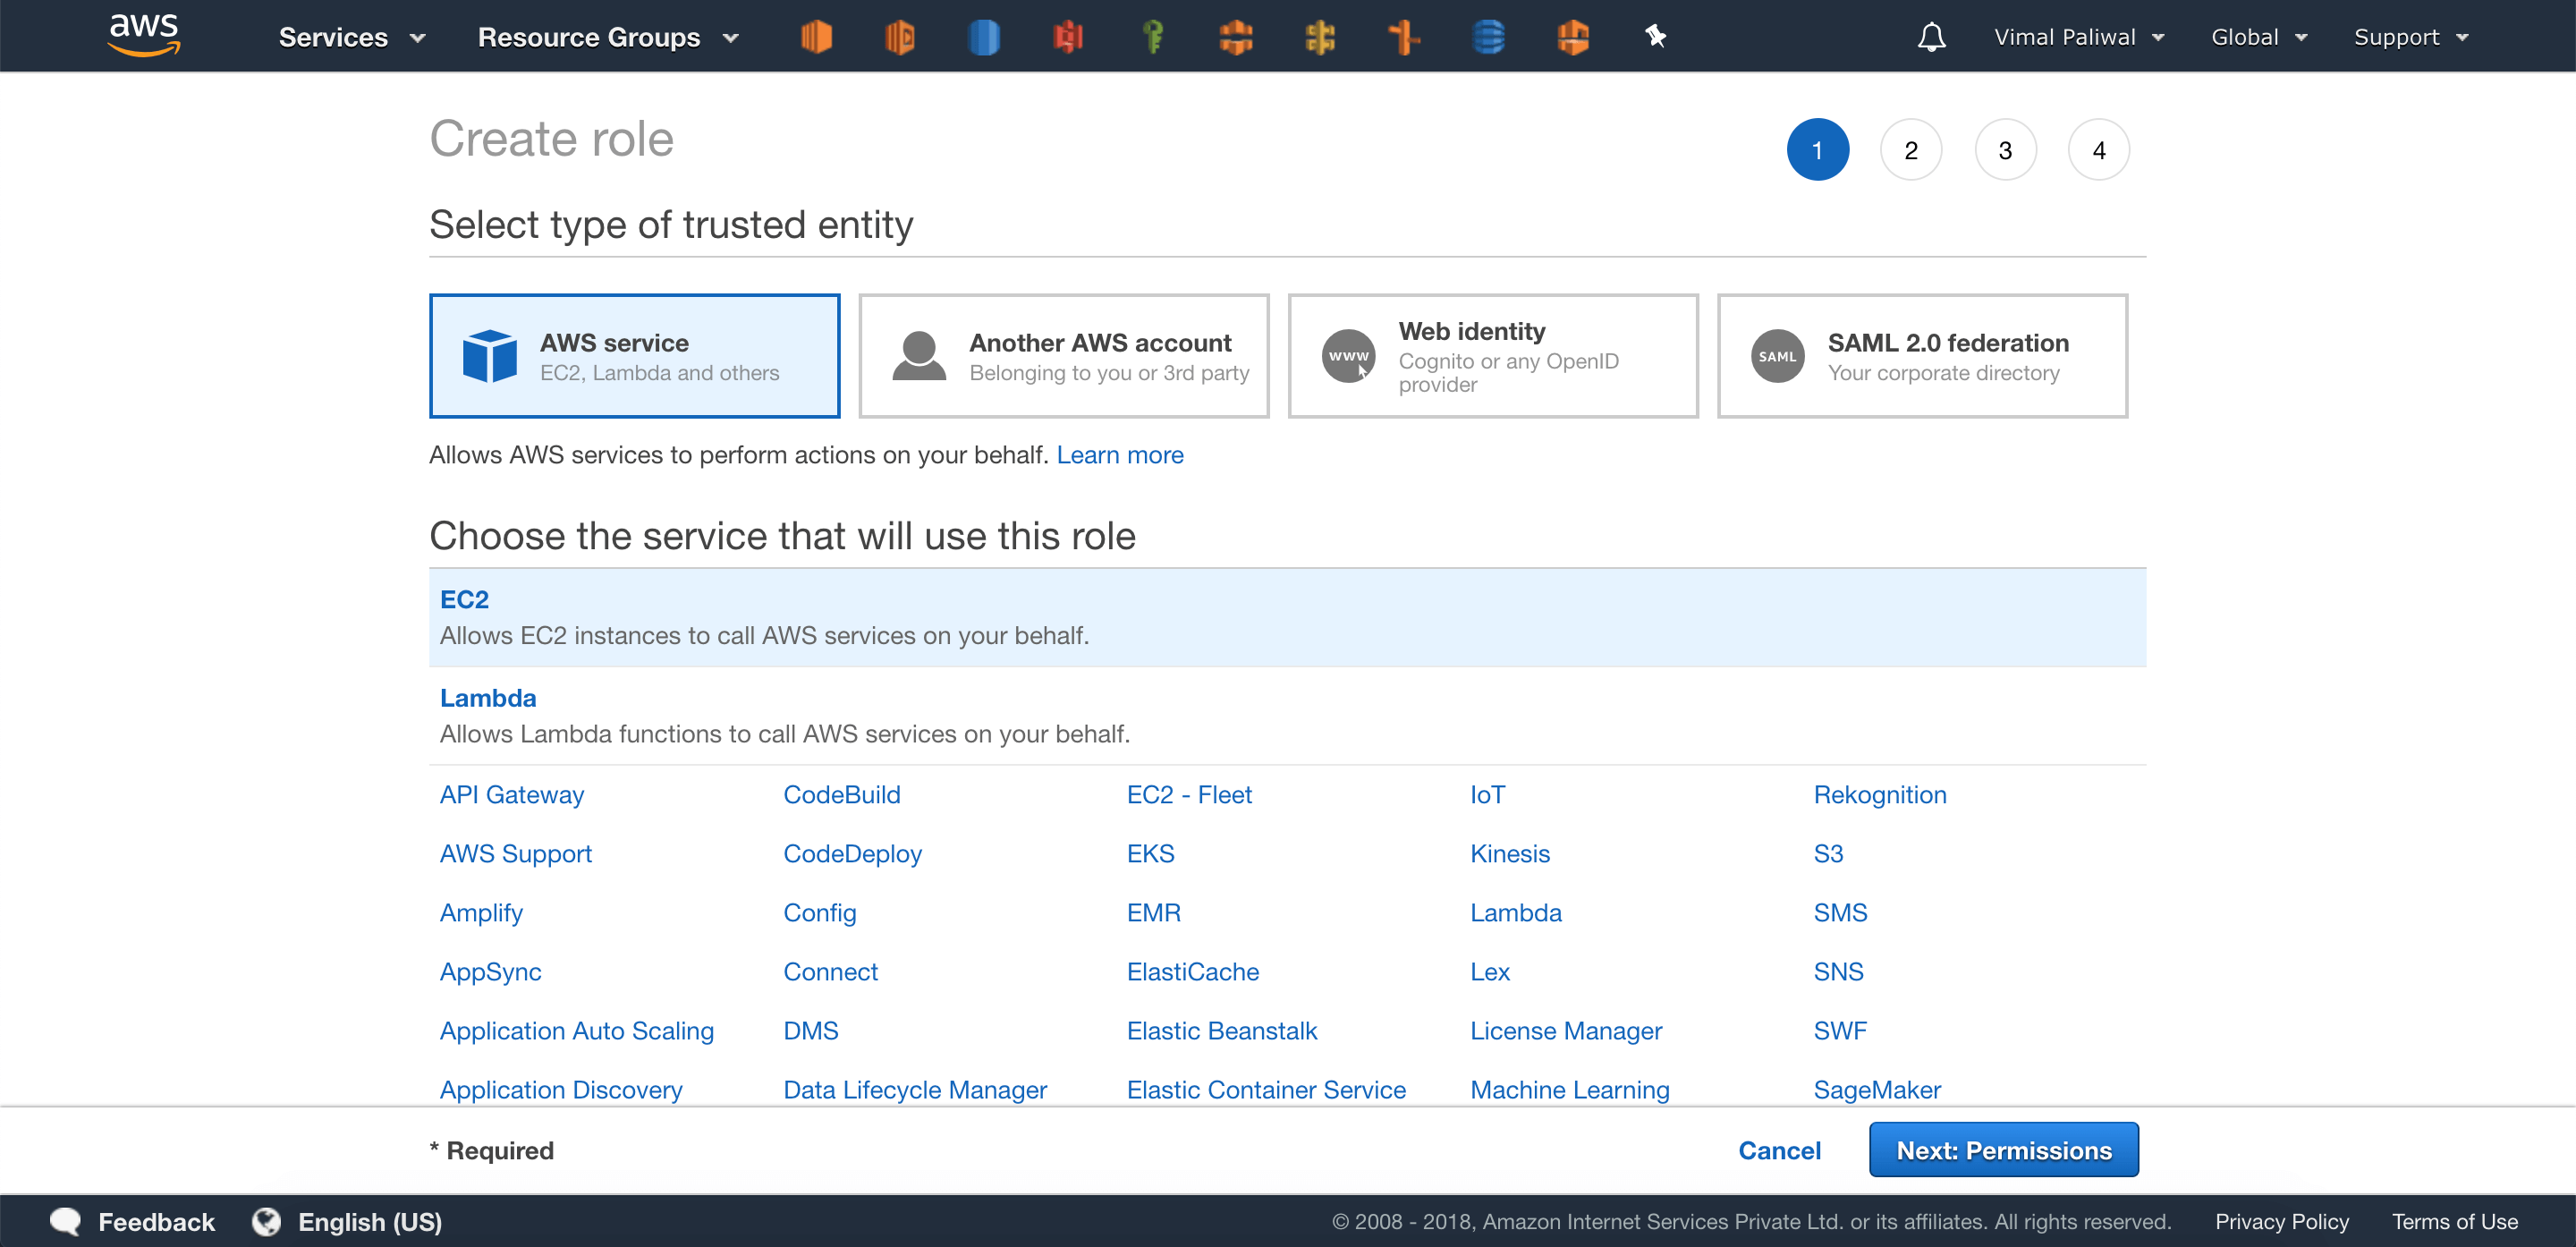Click the WWW Web identity icon
Image resolution: width=2576 pixels, height=1247 pixels.
[x=1348, y=355]
